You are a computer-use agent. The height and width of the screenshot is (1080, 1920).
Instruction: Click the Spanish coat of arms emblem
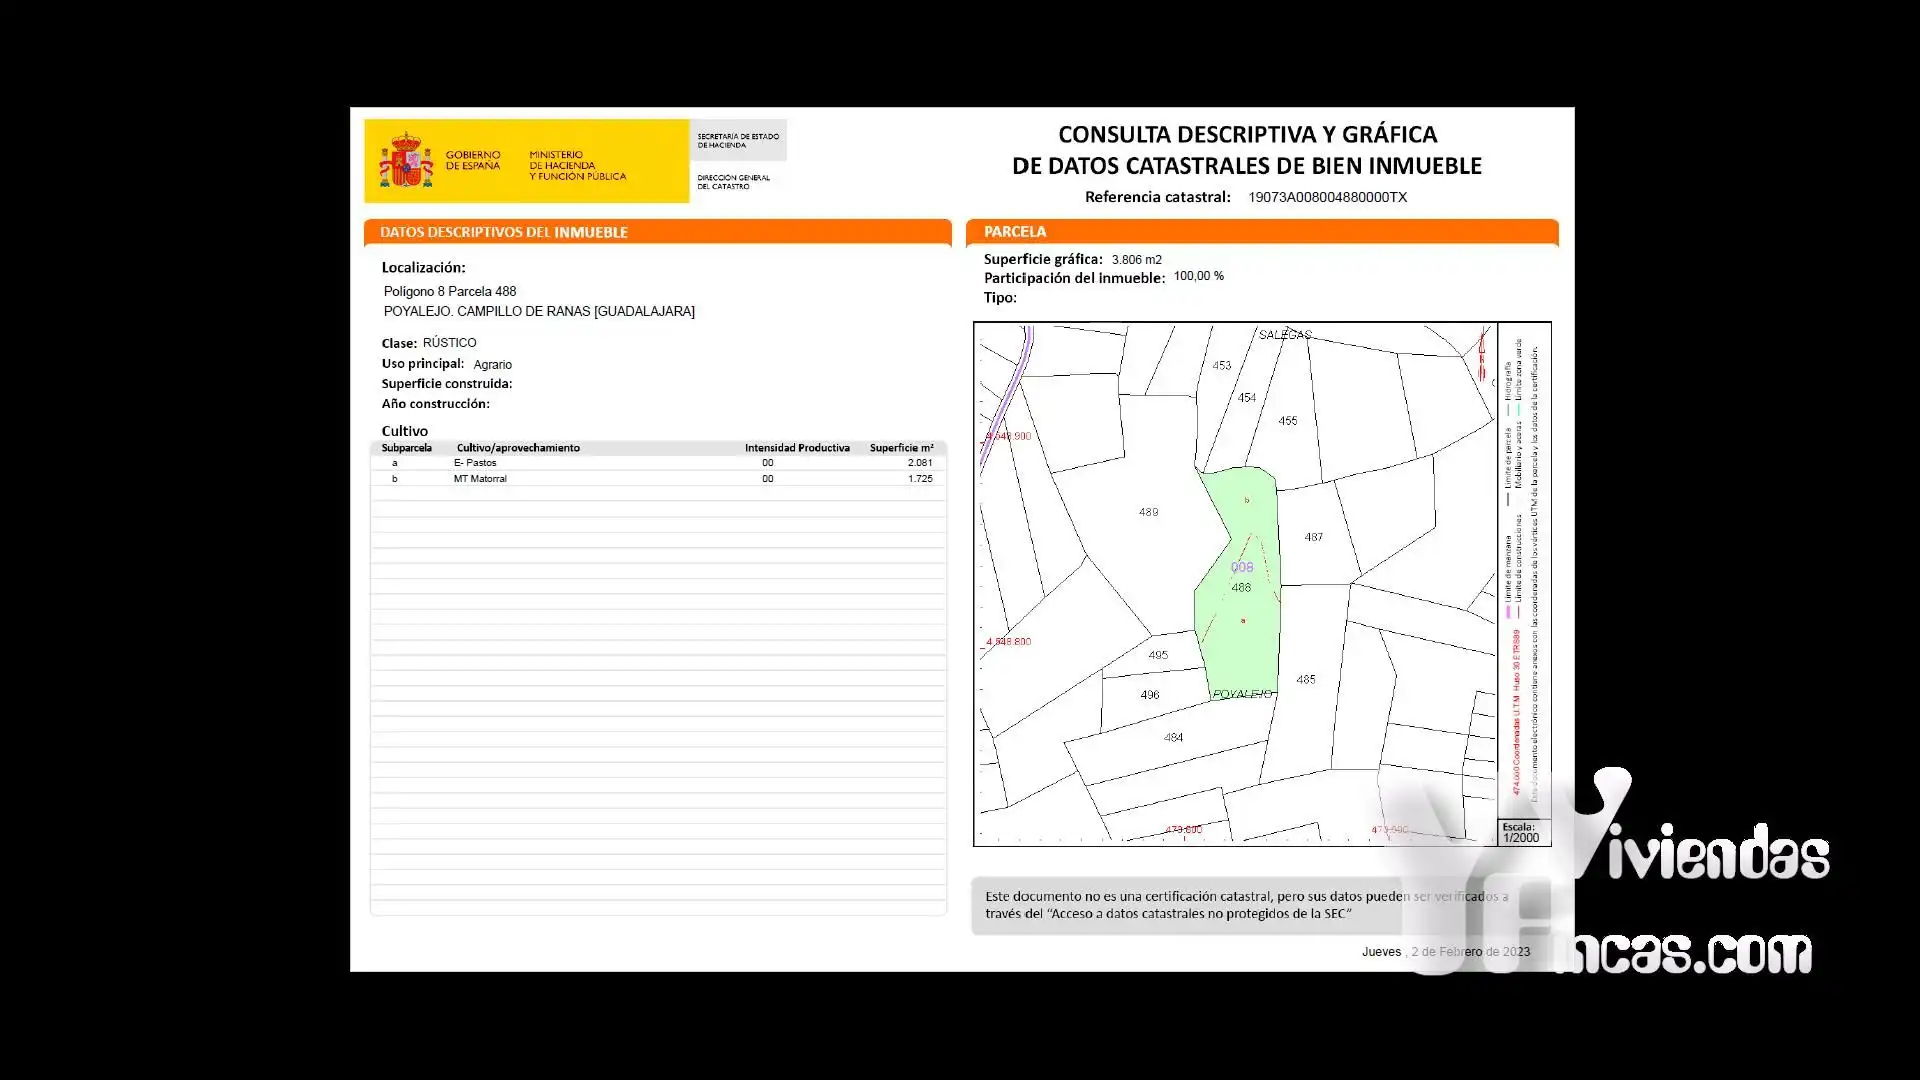[406, 161]
